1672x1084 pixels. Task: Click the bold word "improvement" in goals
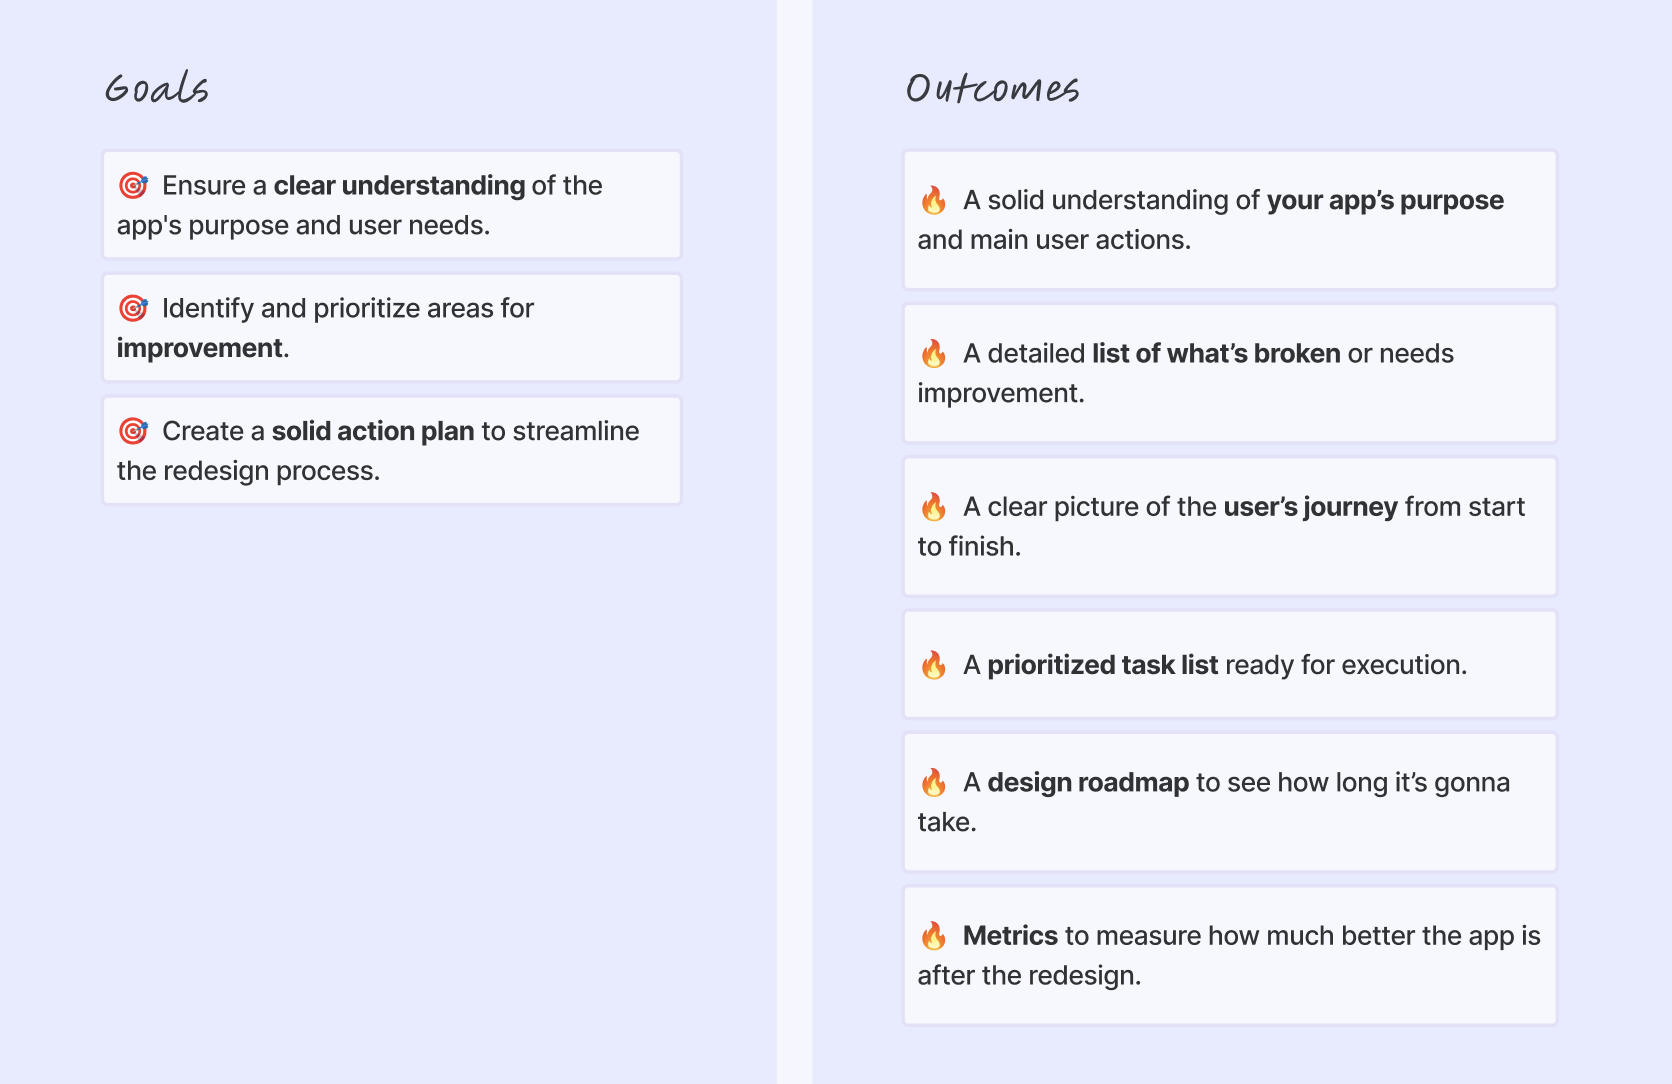pos(200,348)
